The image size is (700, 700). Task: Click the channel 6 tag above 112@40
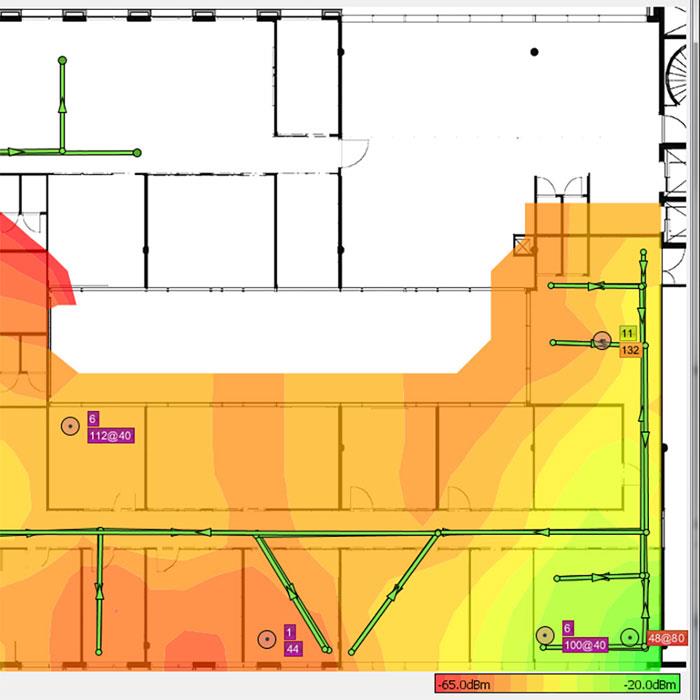(93, 419)
